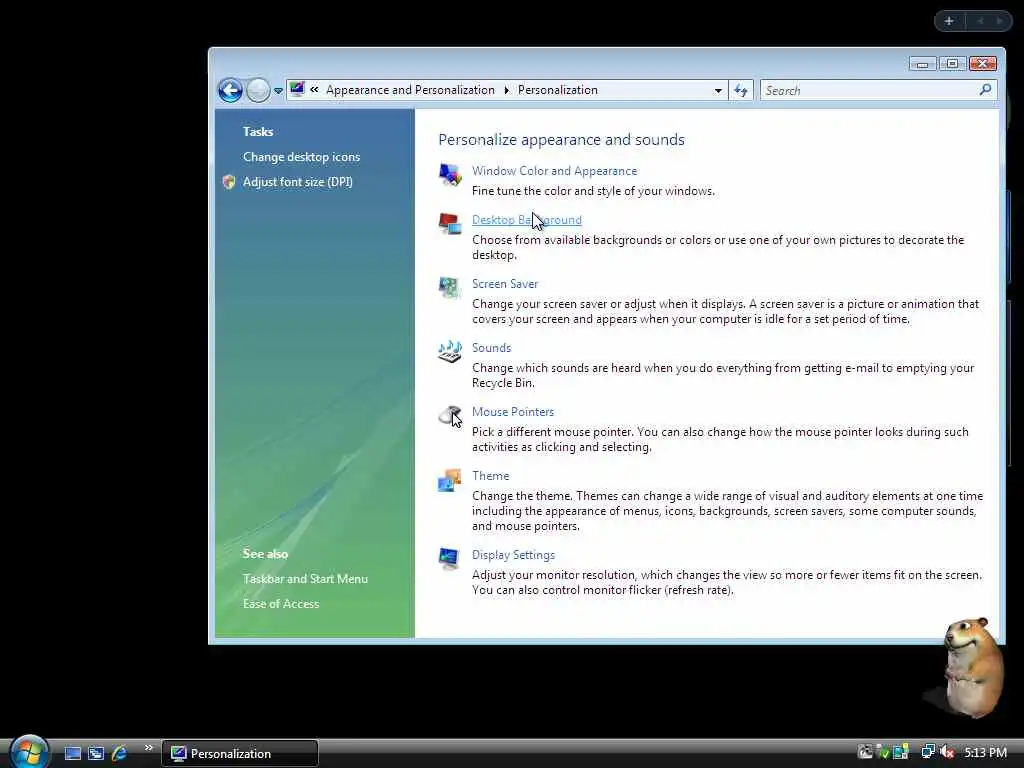This screenshot has height=768, width=1024.
Task: Maximize the Personalization window
Action: point(952,63)
